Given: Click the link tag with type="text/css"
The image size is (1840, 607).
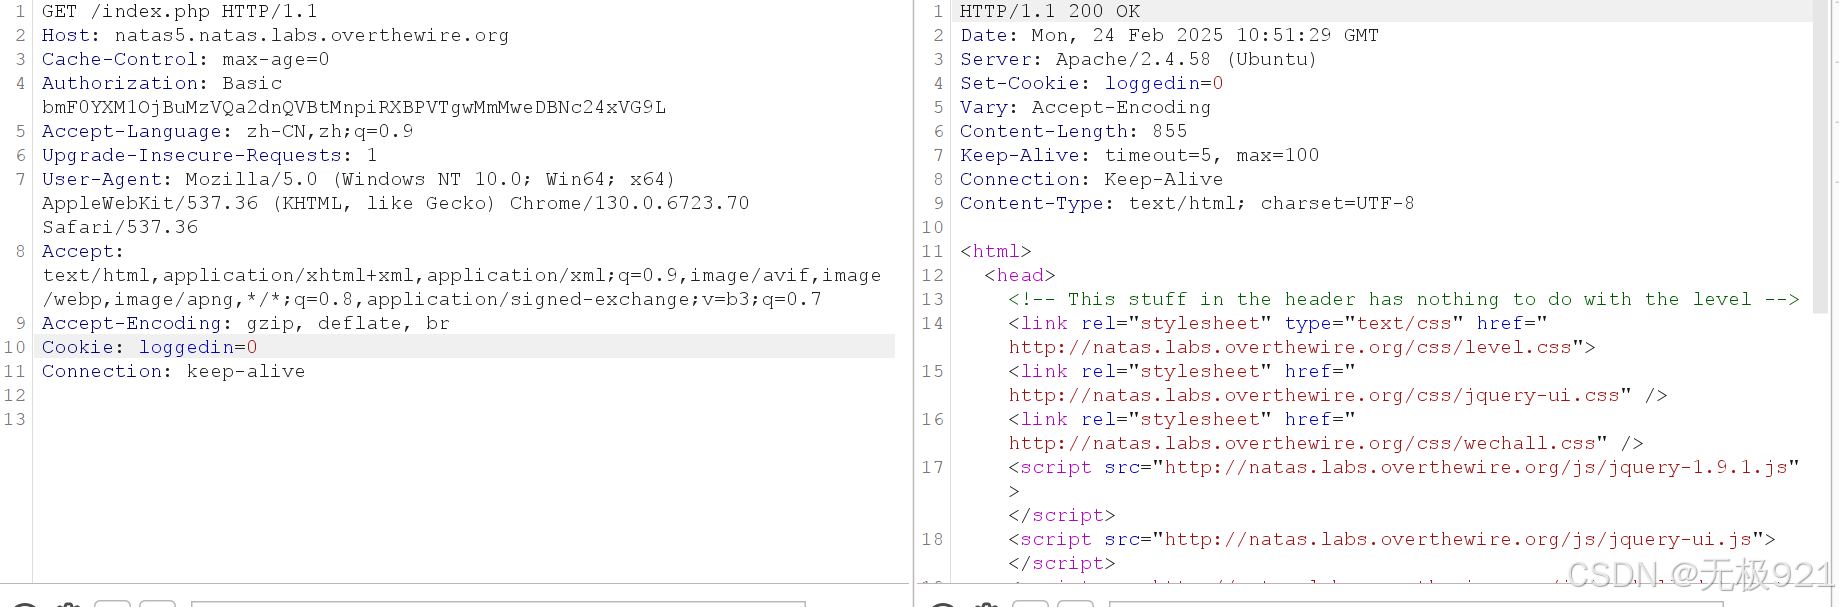Looking at the screenshot, I should tap(1278, 323).
